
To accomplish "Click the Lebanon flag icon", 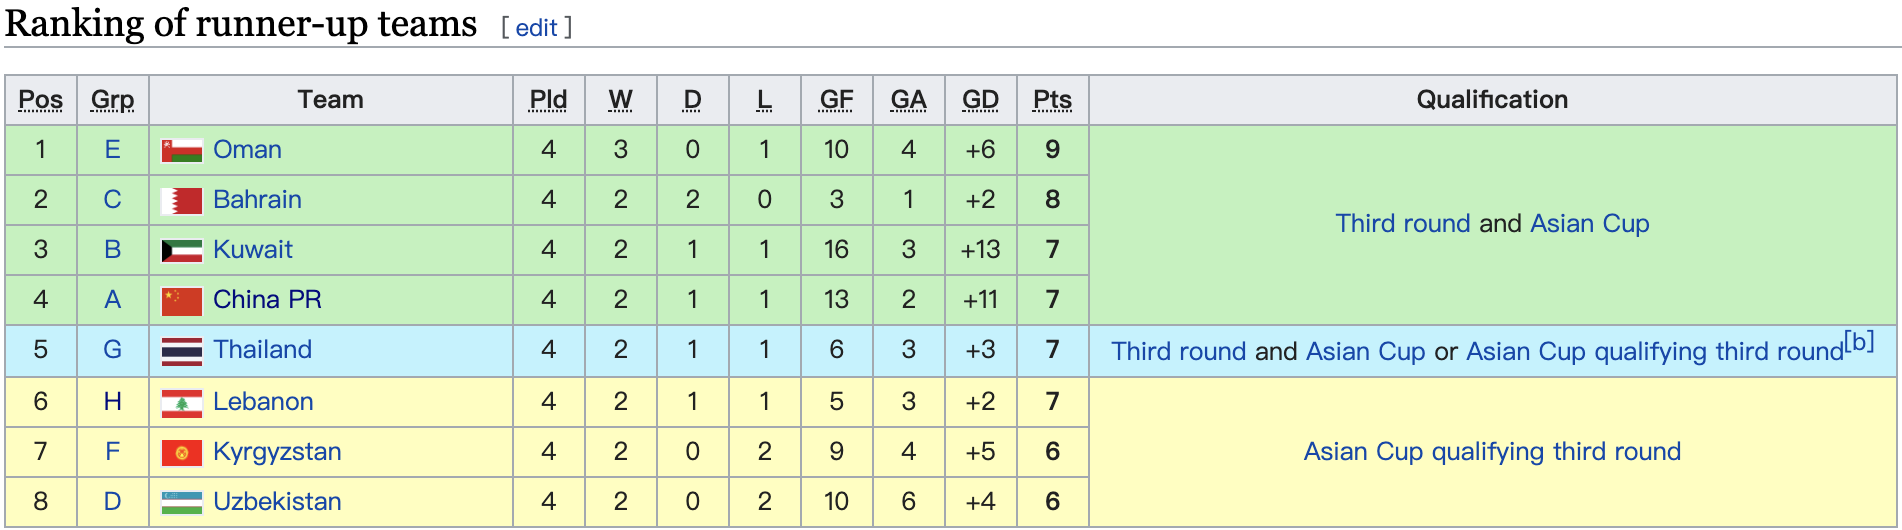I will [x=182, y=403].
